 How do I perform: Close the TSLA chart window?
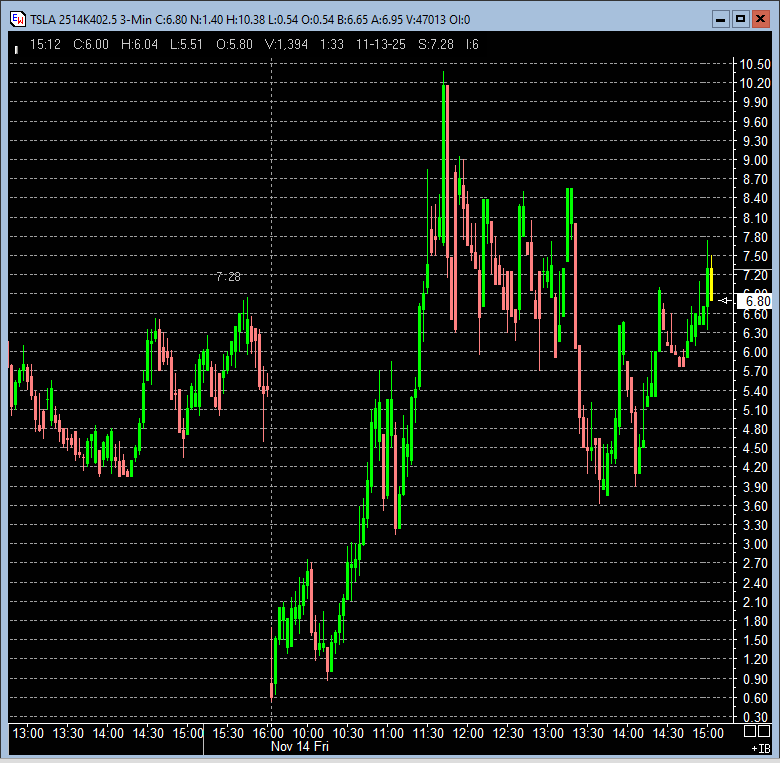(760, 19)
